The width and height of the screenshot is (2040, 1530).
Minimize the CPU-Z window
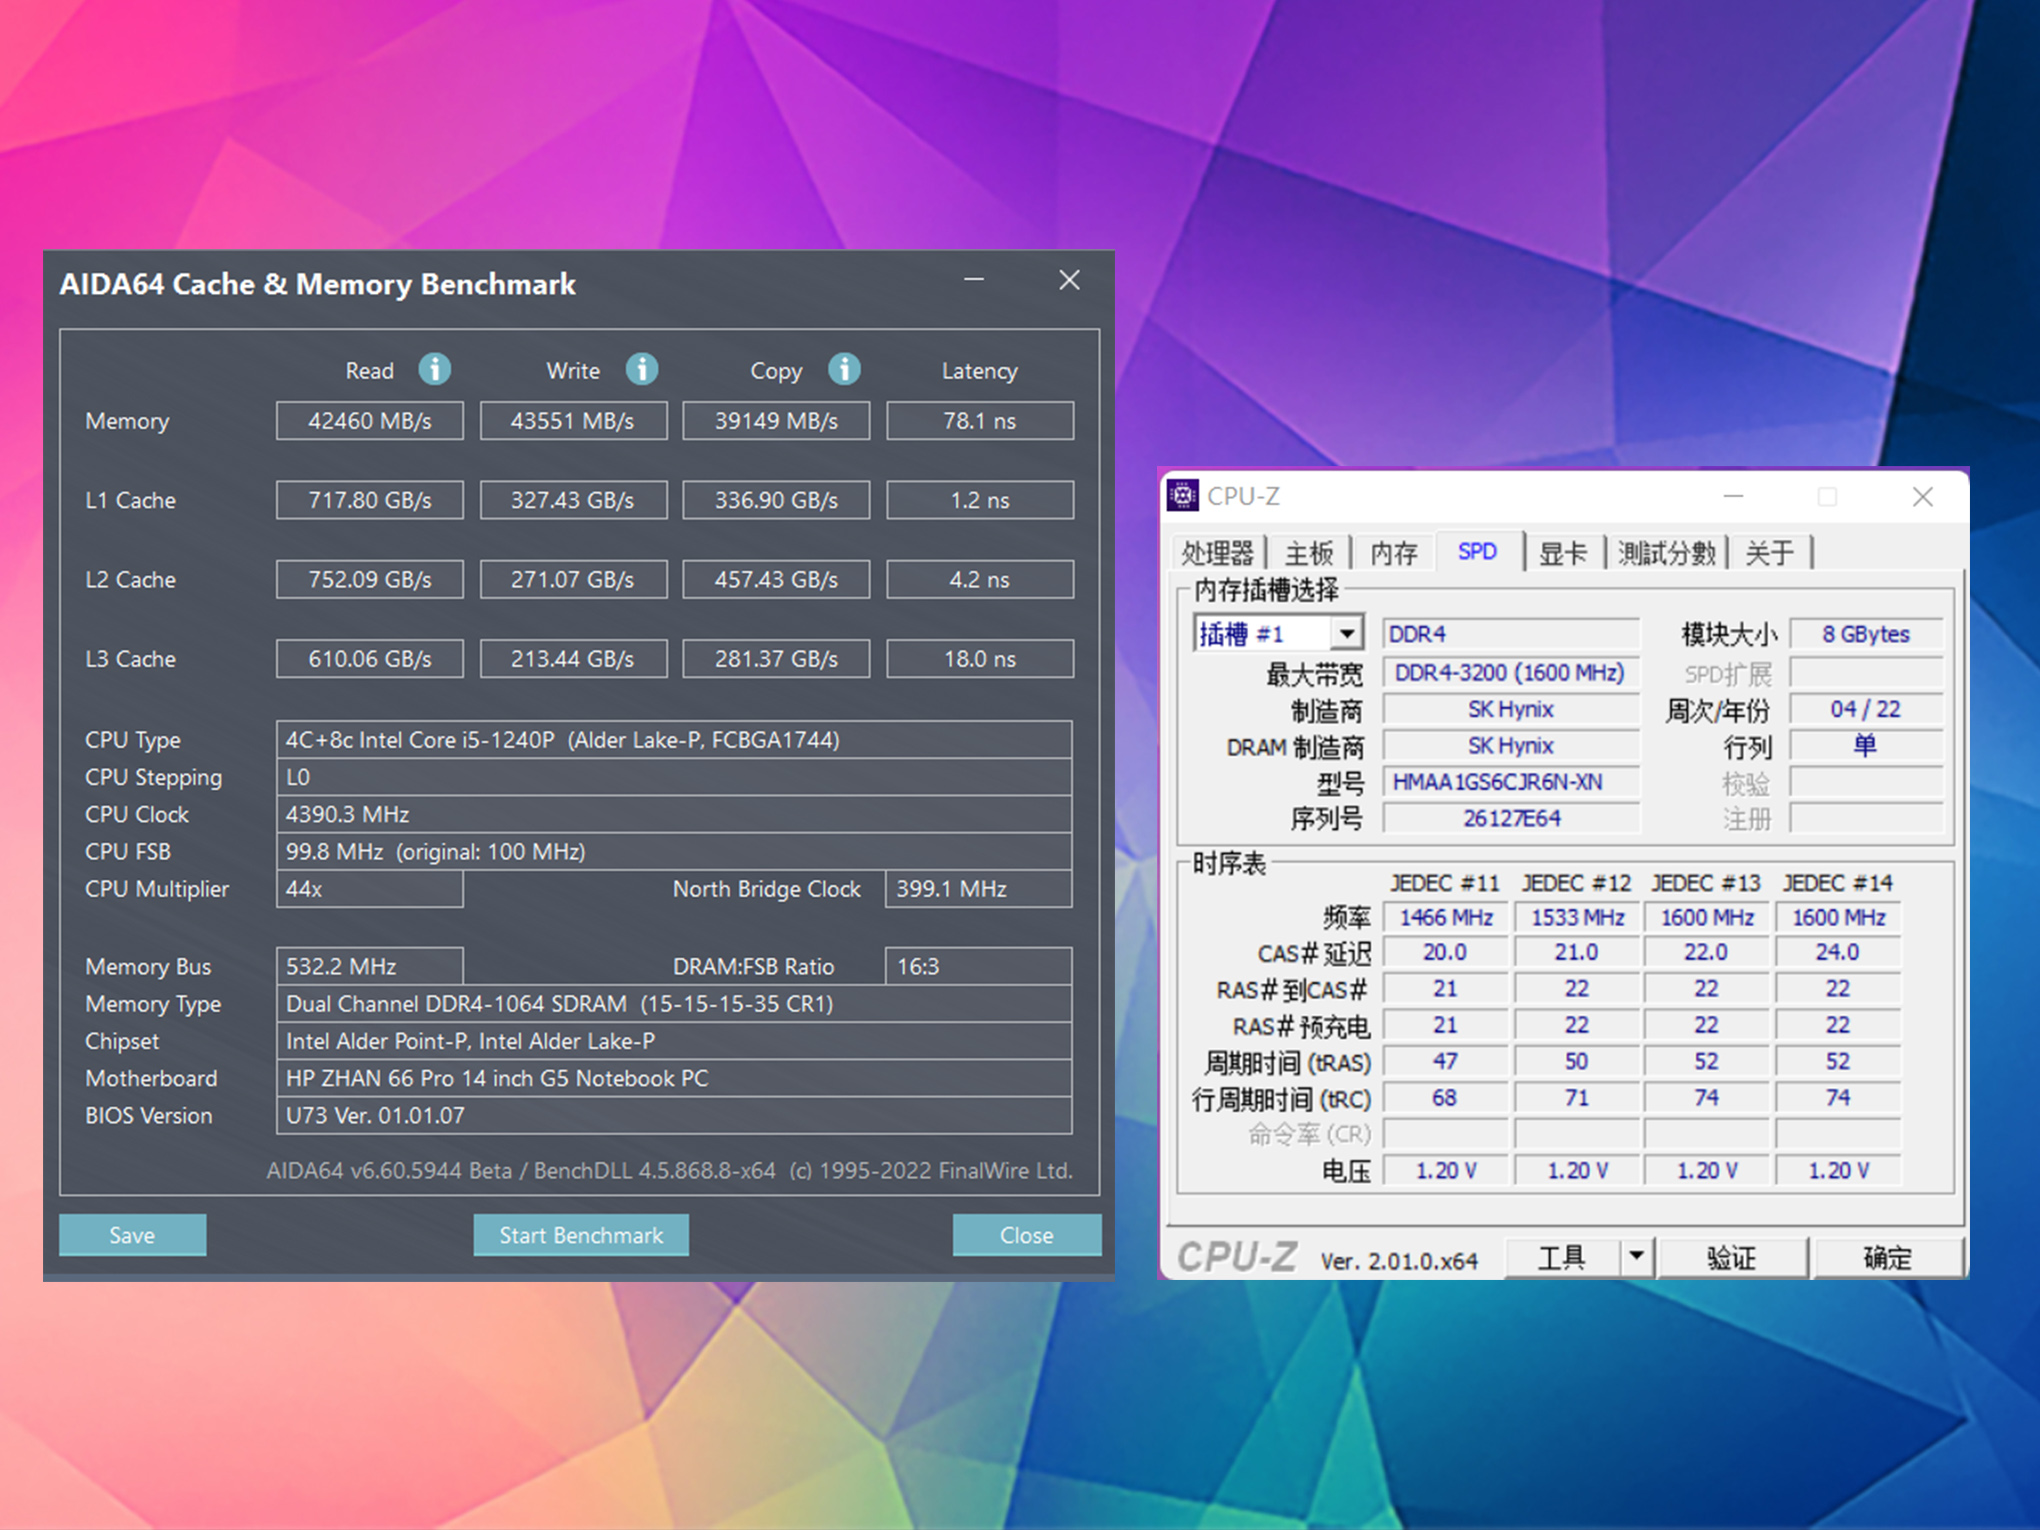[1733, 496]
